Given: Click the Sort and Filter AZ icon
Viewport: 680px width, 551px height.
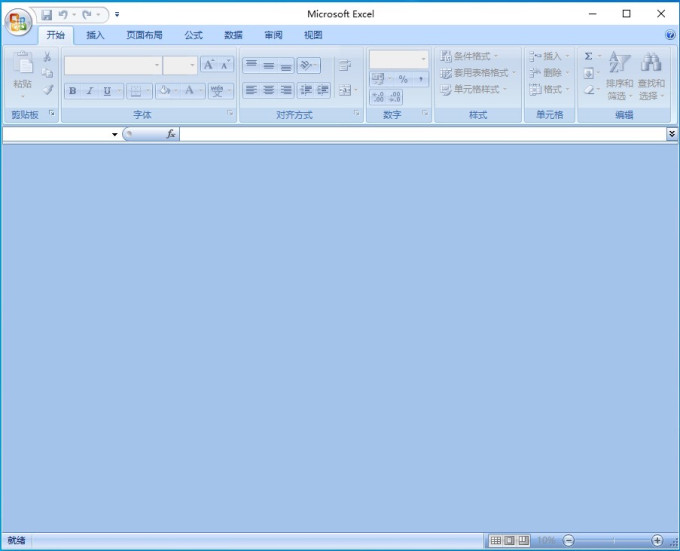Looking at the screenshot, I should pyautogui.click(x=619, y=62).
